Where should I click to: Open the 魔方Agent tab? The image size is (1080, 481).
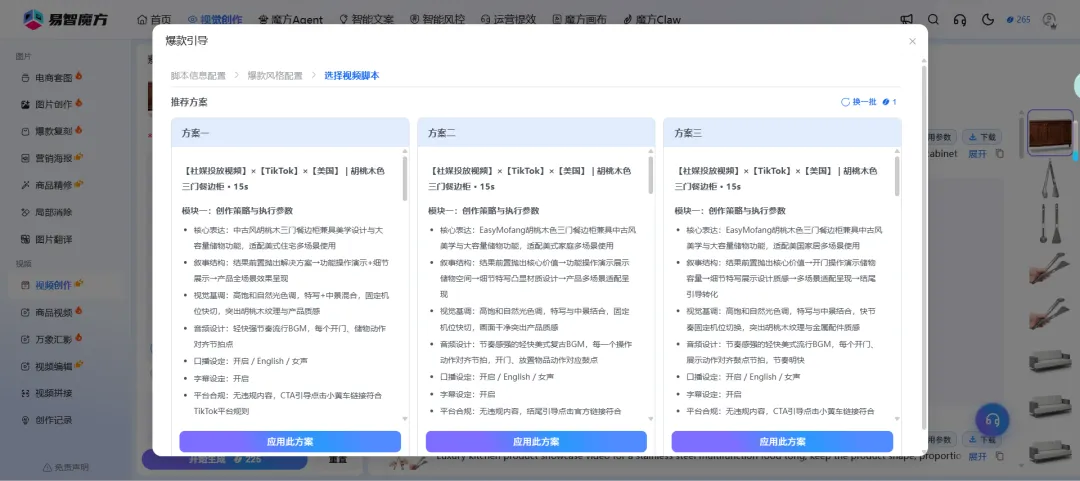tap(290, 19)
